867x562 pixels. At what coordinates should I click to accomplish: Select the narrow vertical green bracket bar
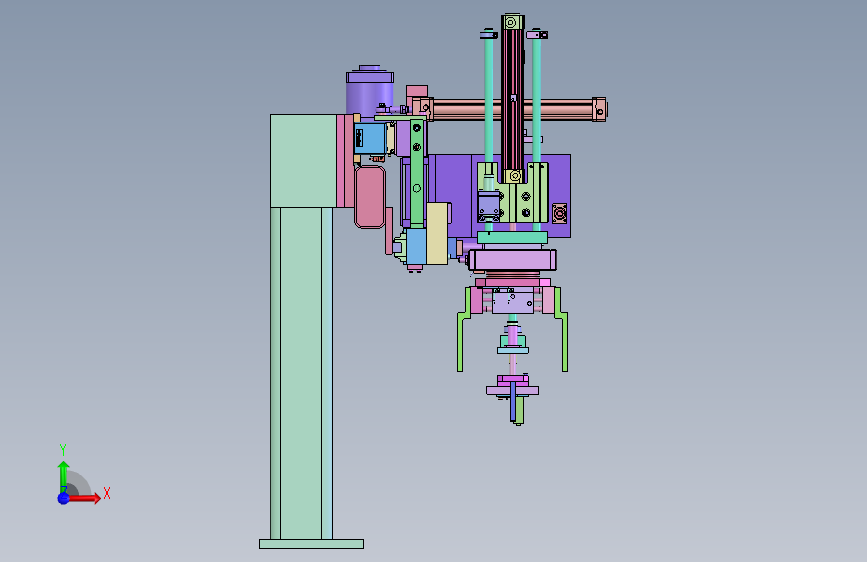pos(416,173)
